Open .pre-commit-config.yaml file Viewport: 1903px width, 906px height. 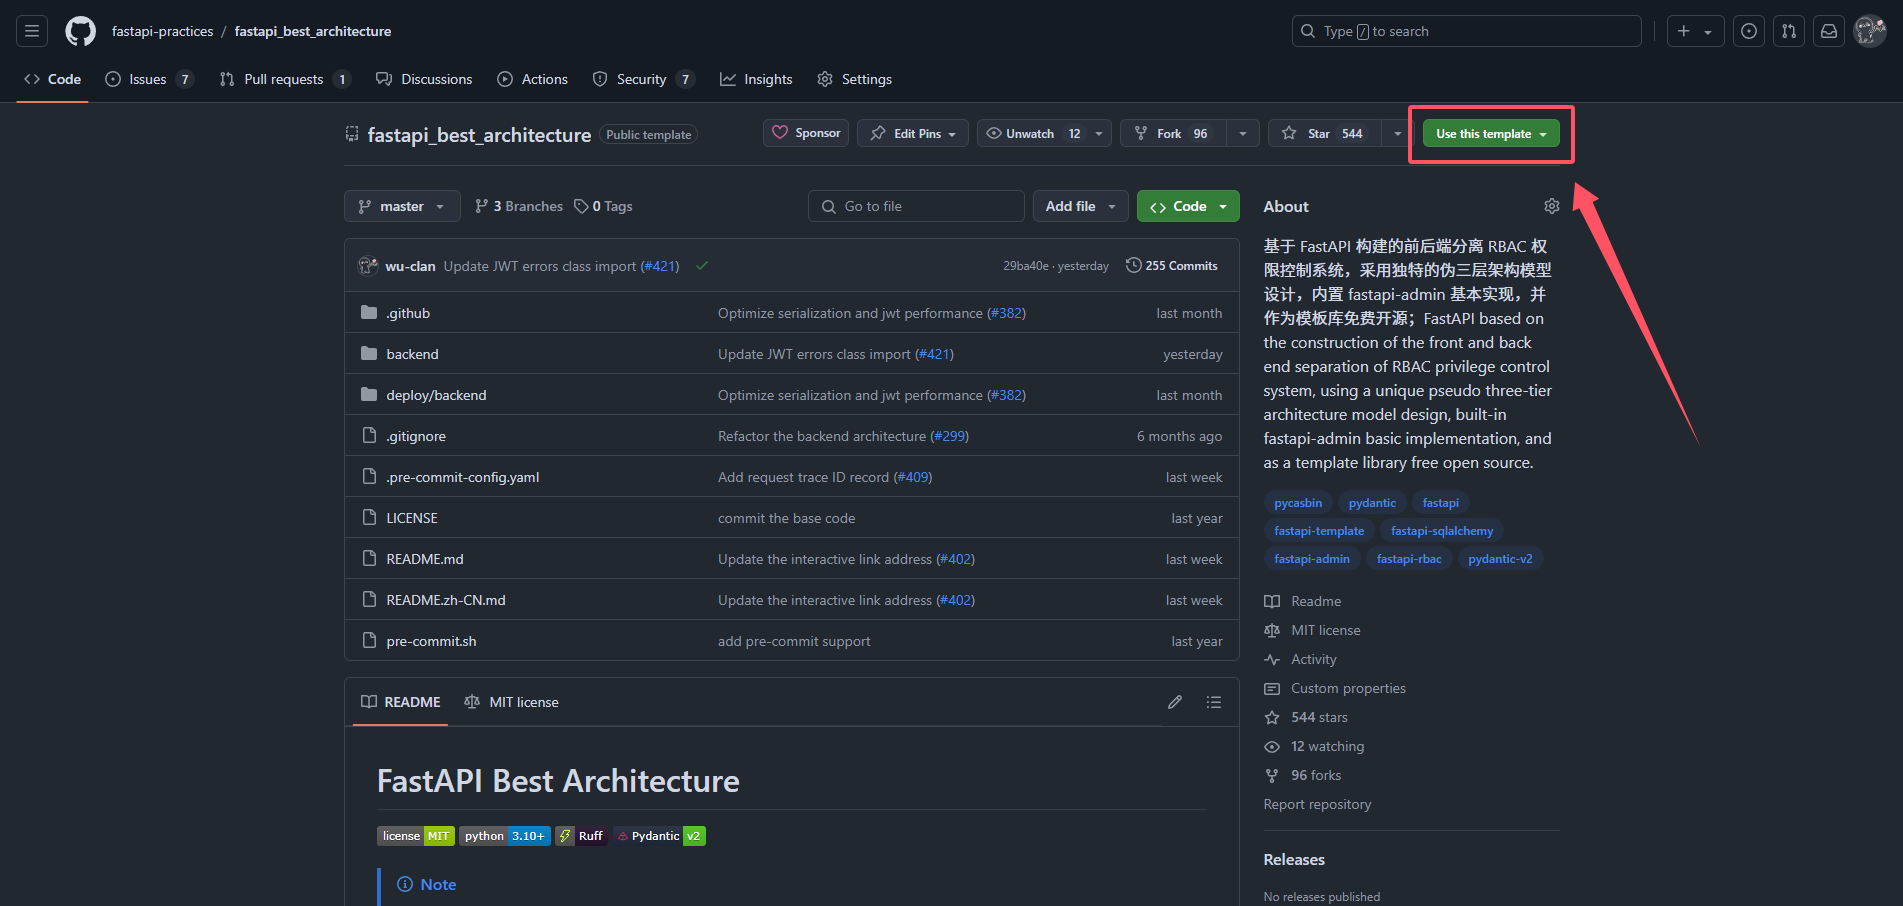tap(462, 477)
